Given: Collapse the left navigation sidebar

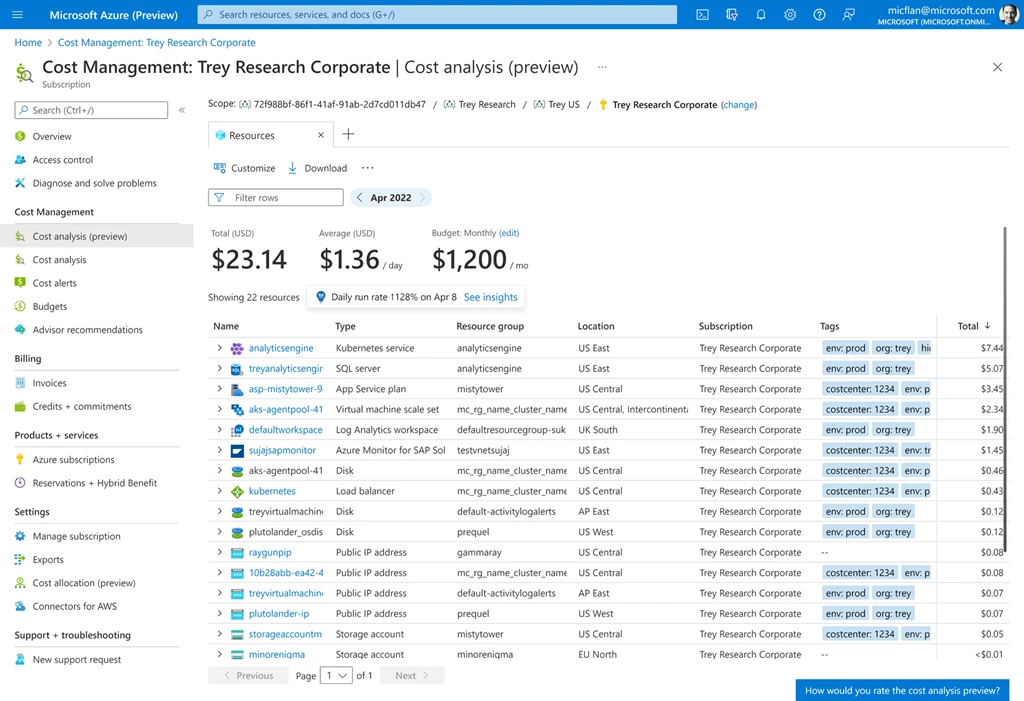Looking at the screenshot, I should point(181,110).
